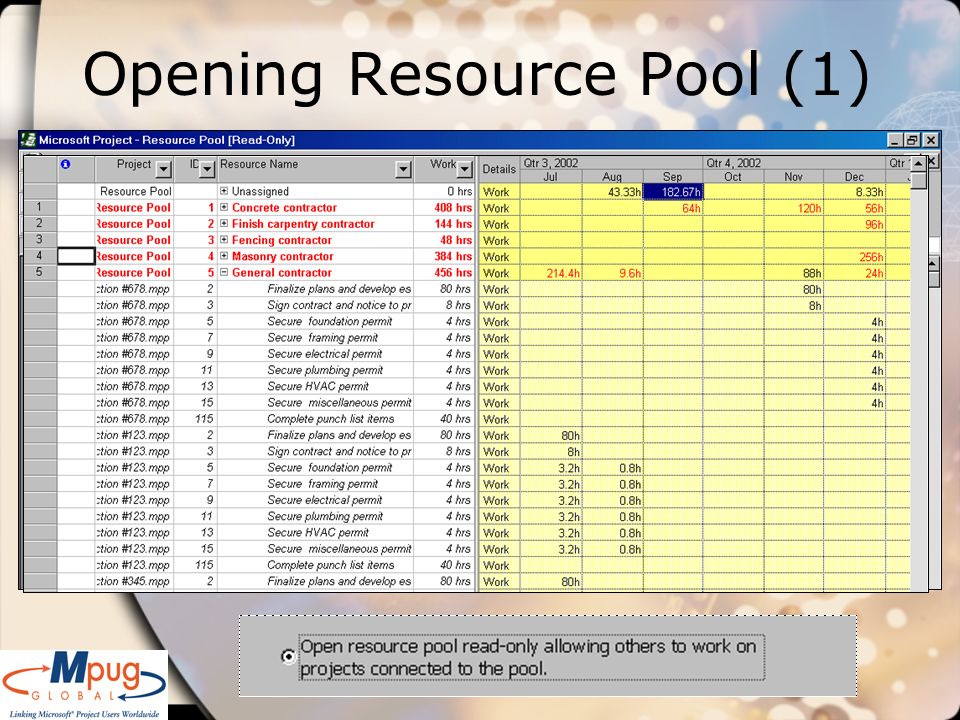
Task: Click the Secure HVAC permit row for #678.mpp
Action: point(318,386)
